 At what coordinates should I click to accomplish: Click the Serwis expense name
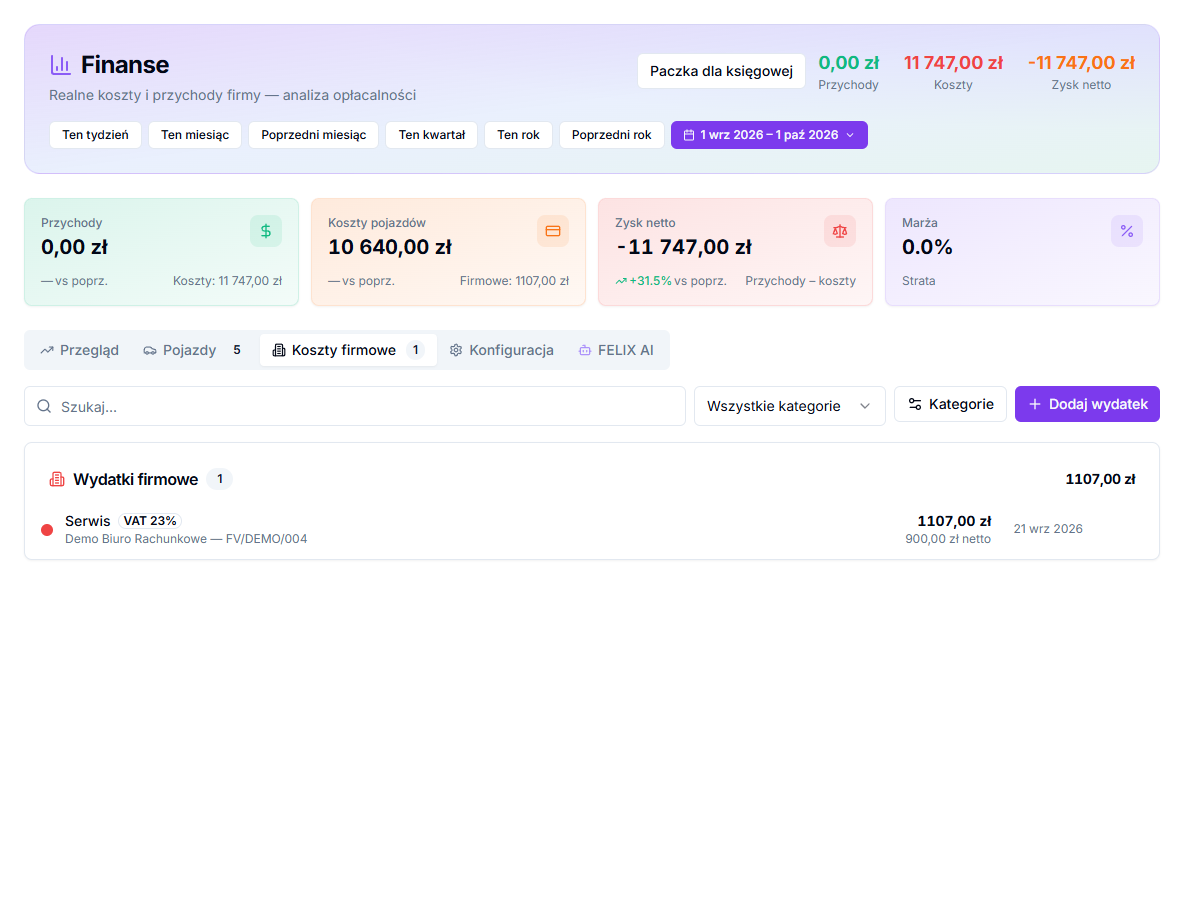88,521
